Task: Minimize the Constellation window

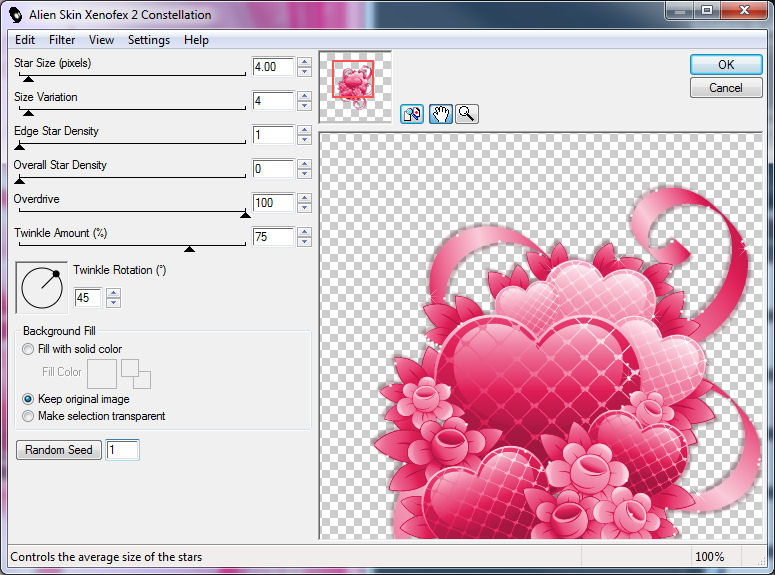Action: (680, 10)
